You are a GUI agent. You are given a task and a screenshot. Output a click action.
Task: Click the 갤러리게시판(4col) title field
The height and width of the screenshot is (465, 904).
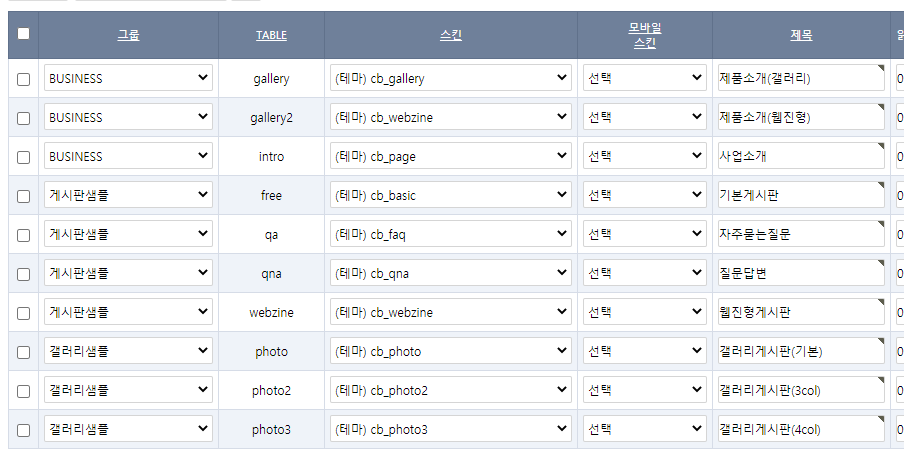[800, 430]
